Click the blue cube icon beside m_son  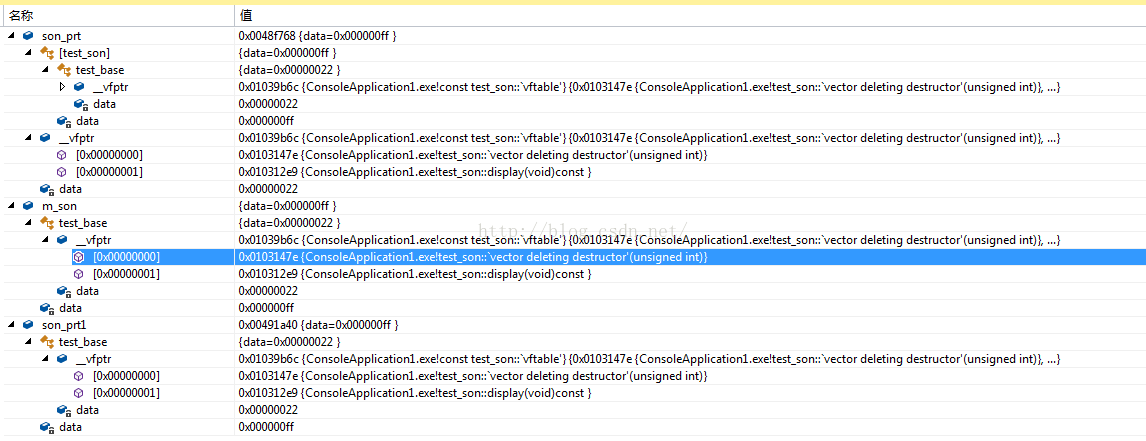pos(28,206)
